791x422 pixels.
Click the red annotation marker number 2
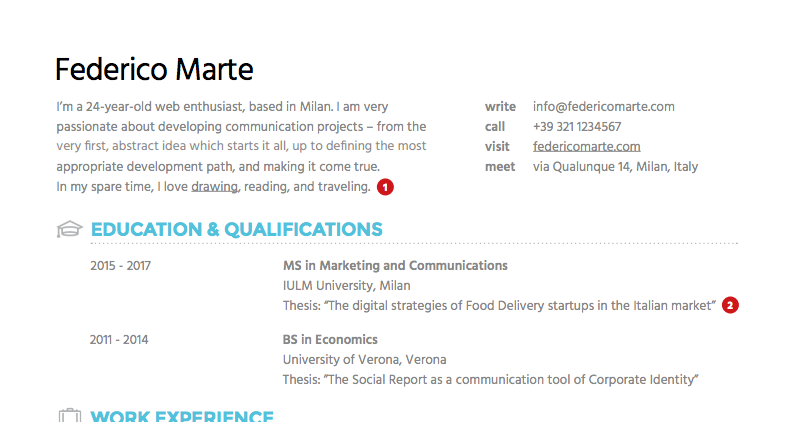click(730, 306)
